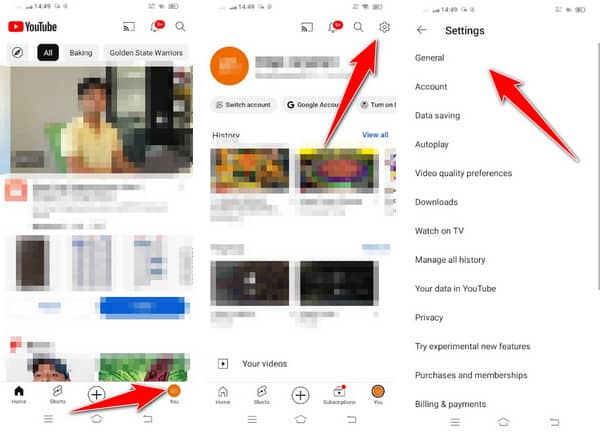This screenshot has width=600, height=432.
Task: Tap the channel avatar below the feed video
Action: point(16,191)
